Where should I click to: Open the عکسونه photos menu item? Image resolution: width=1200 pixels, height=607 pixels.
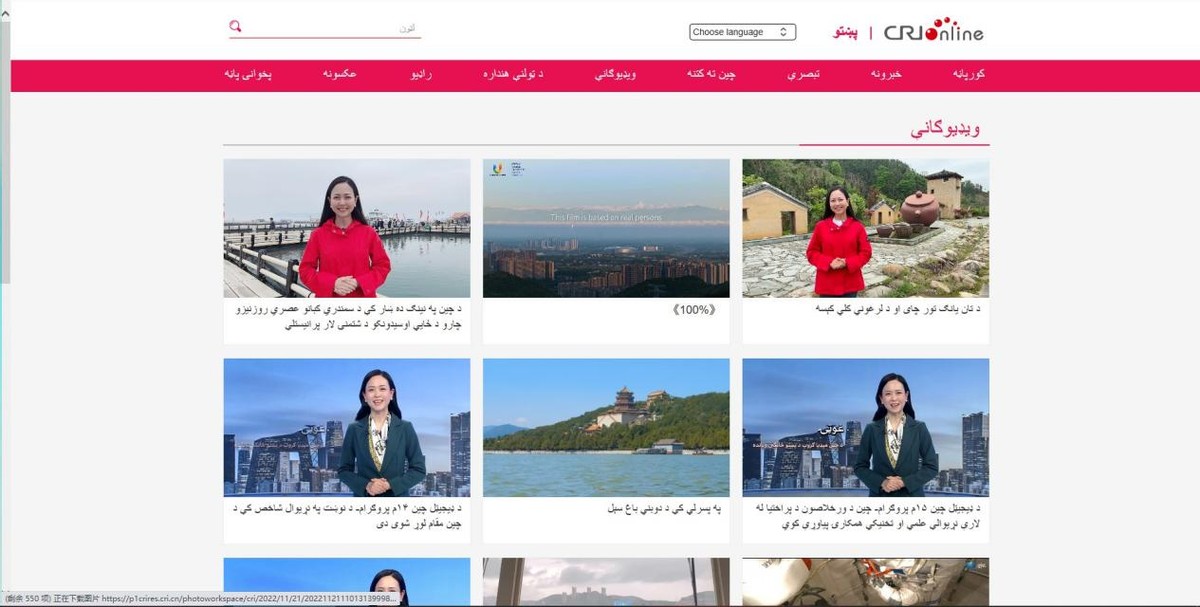[x=340, y=75]
